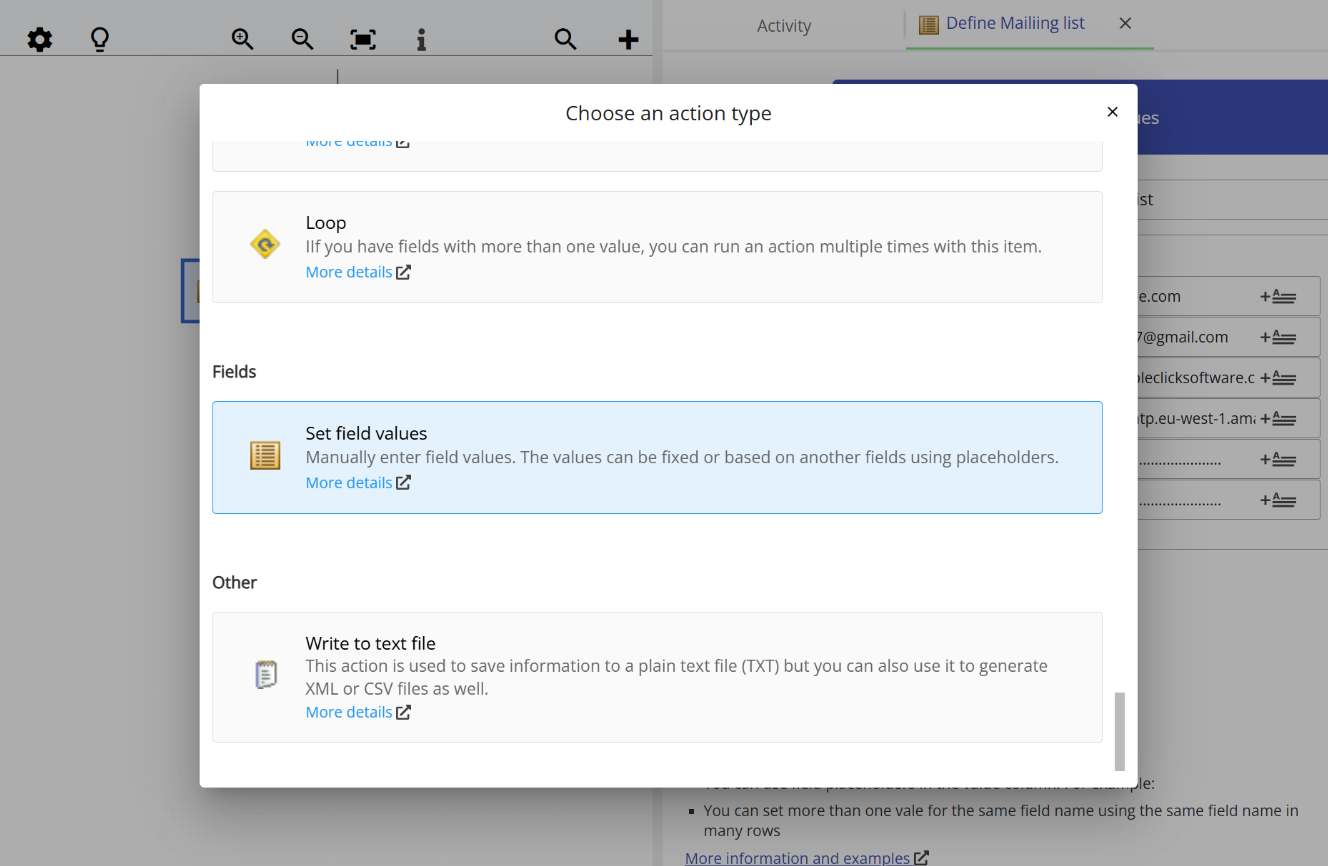
Task: Click the Write to text file notepad icon
Action: coord(264,673)
